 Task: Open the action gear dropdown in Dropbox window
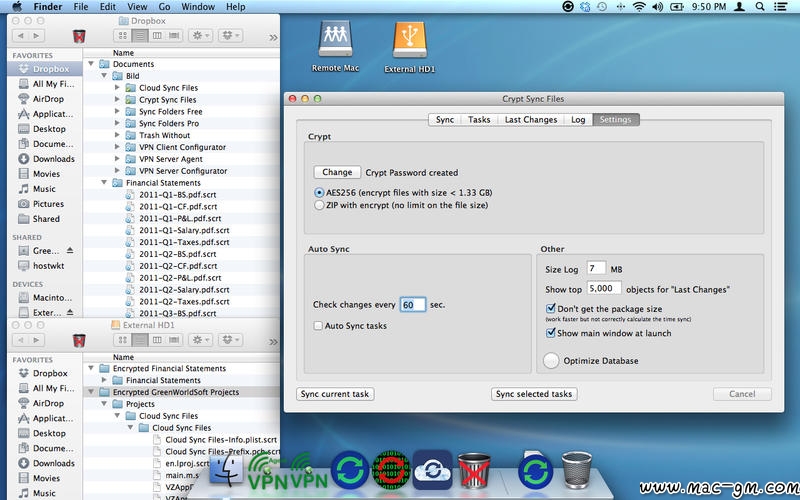(201, 36)
